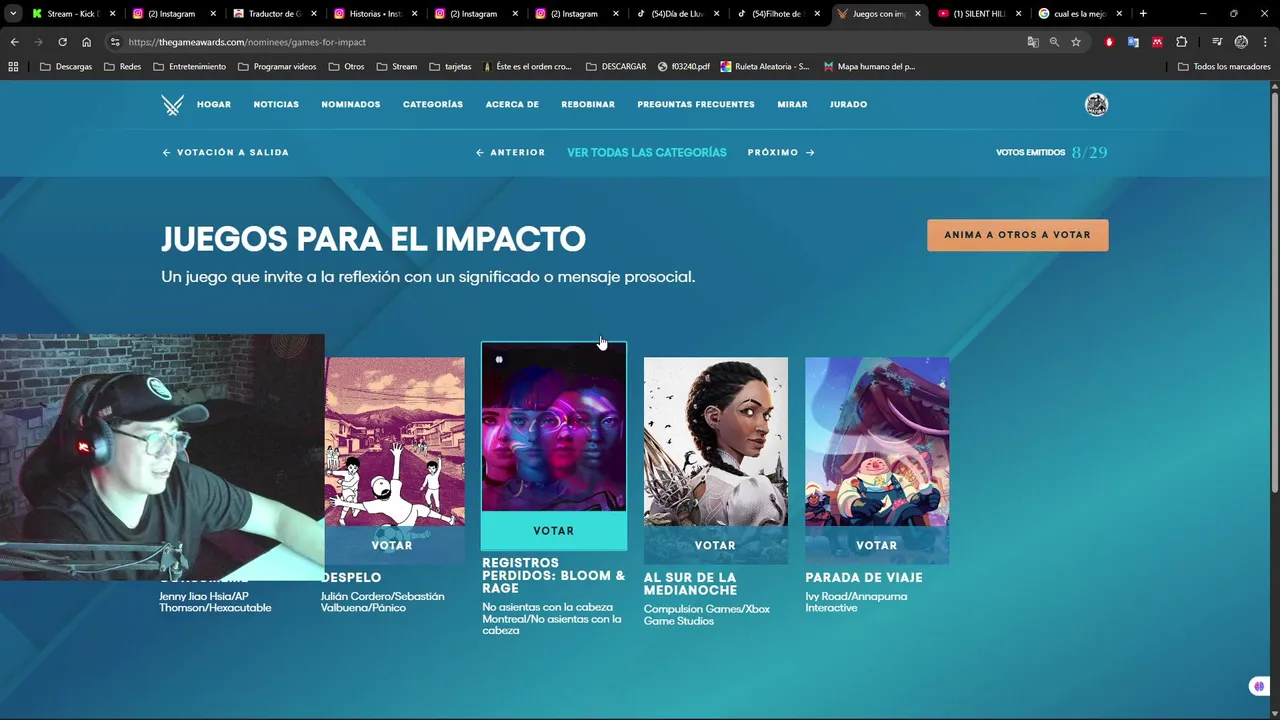1280x720 pixels.
Task: Open the Extensions puzzle-piece icon
Action: click(x=1182, y=42)
